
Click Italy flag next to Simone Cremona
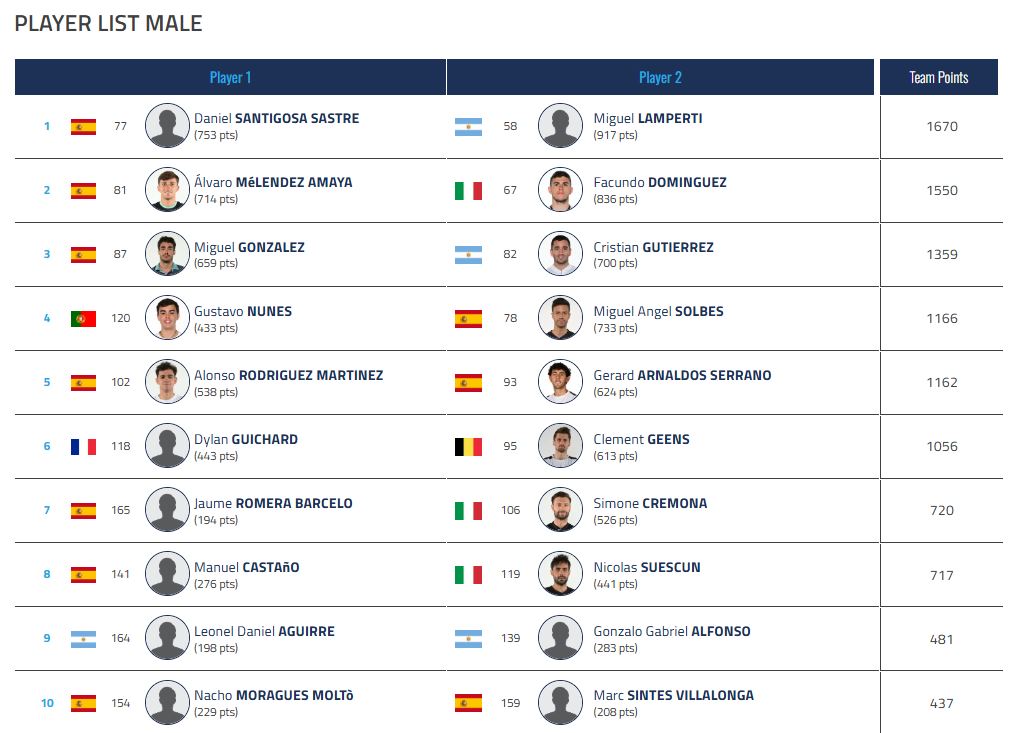468,511
